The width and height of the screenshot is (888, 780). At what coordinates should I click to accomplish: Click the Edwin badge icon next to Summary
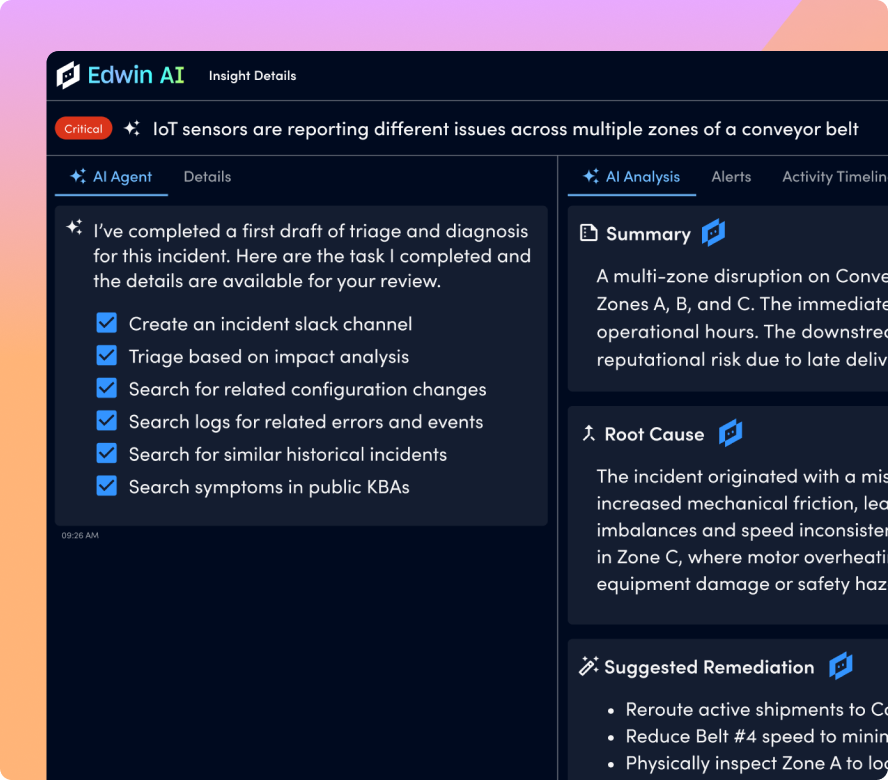713,233
